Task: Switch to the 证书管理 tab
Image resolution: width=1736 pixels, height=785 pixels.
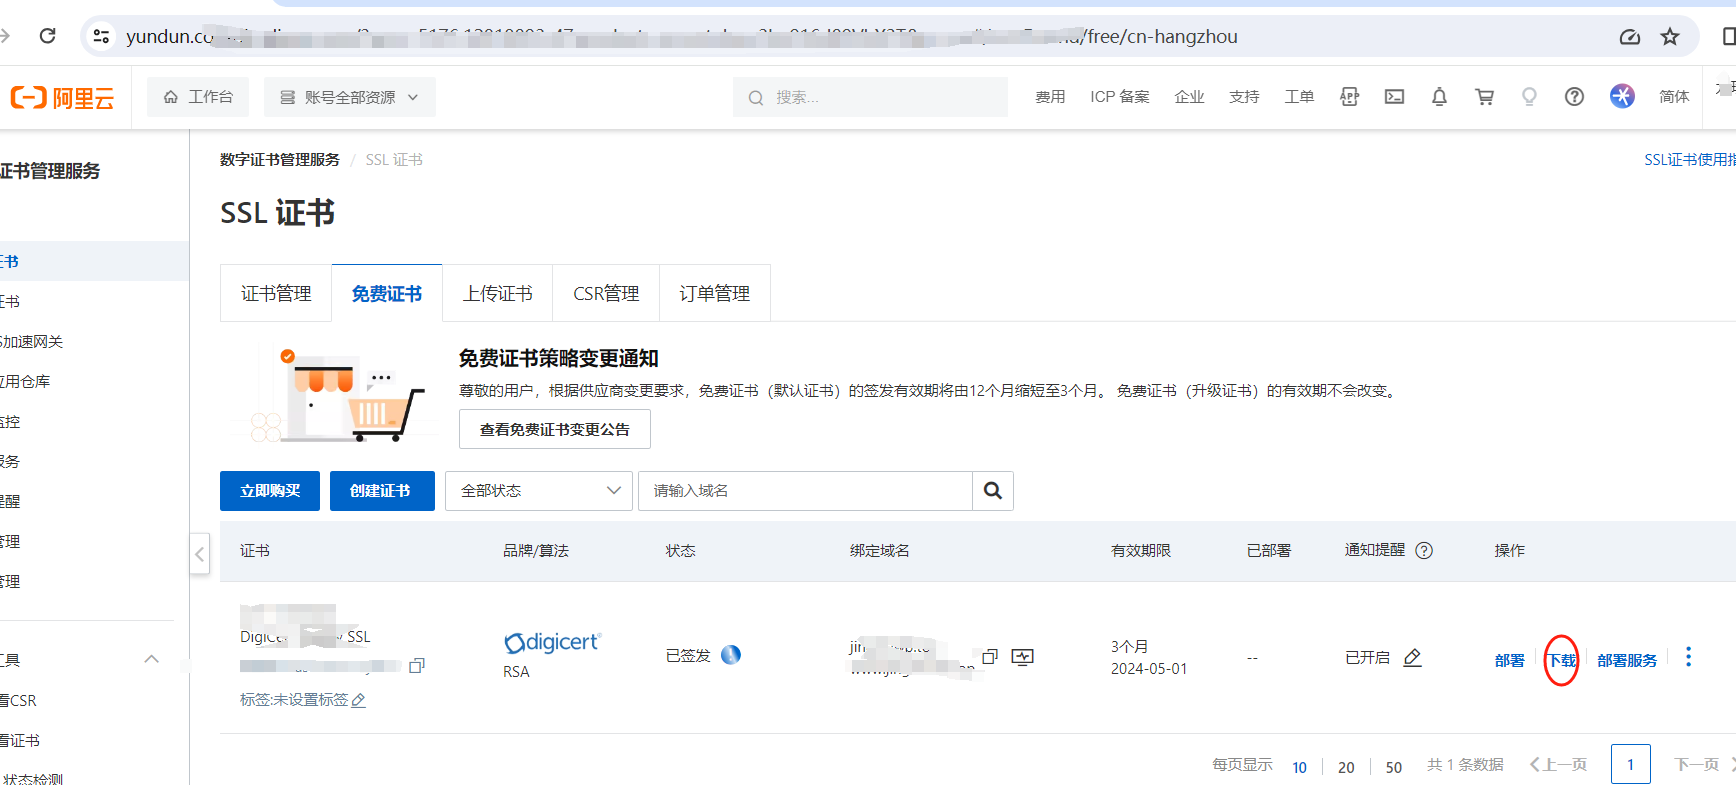Action: click(276, 293)
